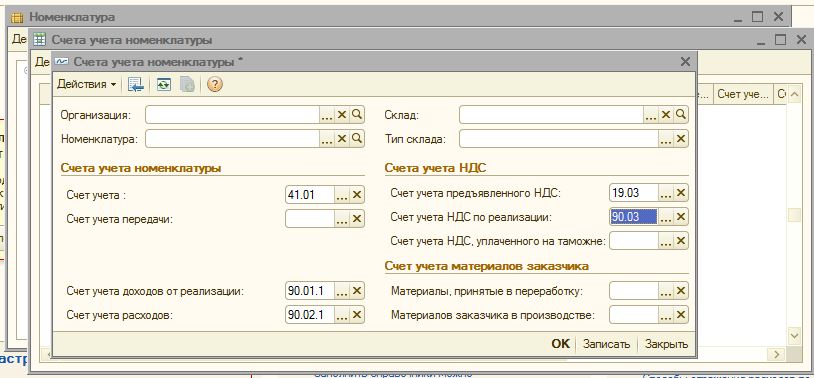Select Материалов заказчика в производстве account via ellipsis
This screenshot has height=378, width=814.
coord(666,315)
